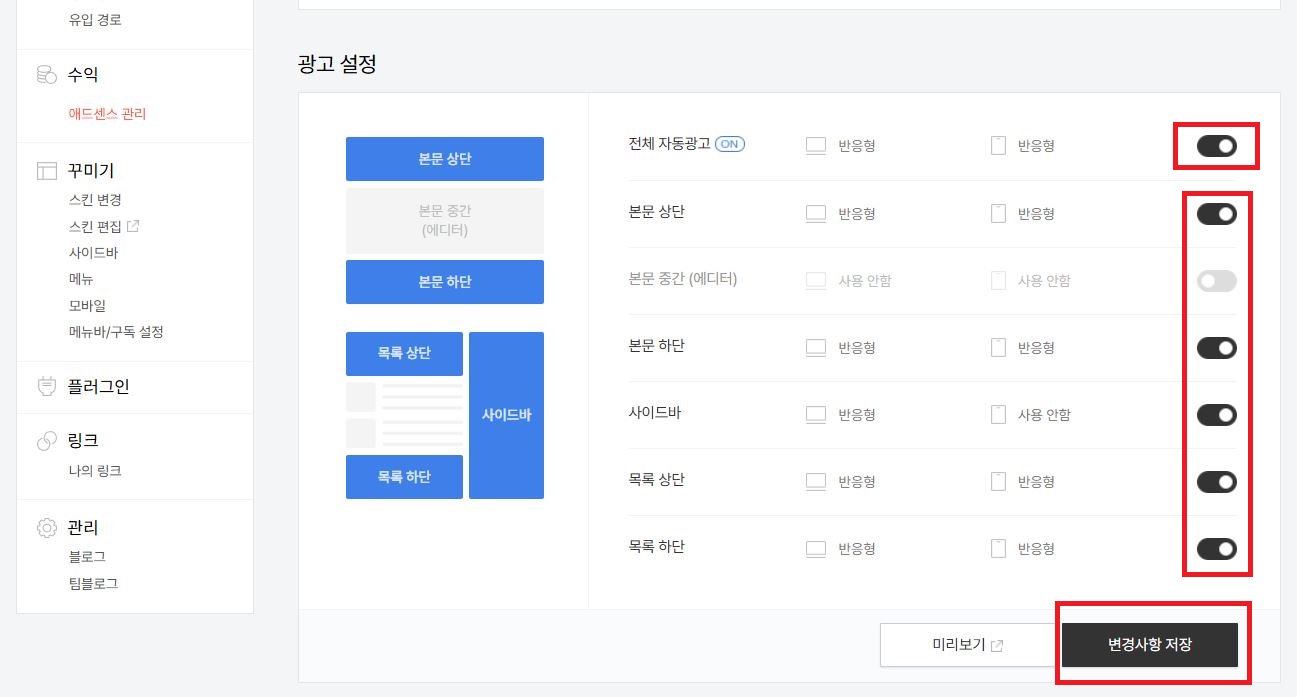Viewport: 1297px width, 697px height.
Task: Click the 플러그인 plug icon
Action: pos(46,387)
